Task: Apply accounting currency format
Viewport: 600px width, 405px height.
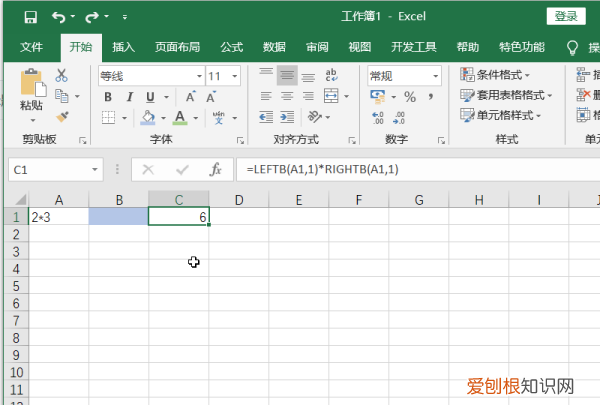Action: [x=378, y=96]
